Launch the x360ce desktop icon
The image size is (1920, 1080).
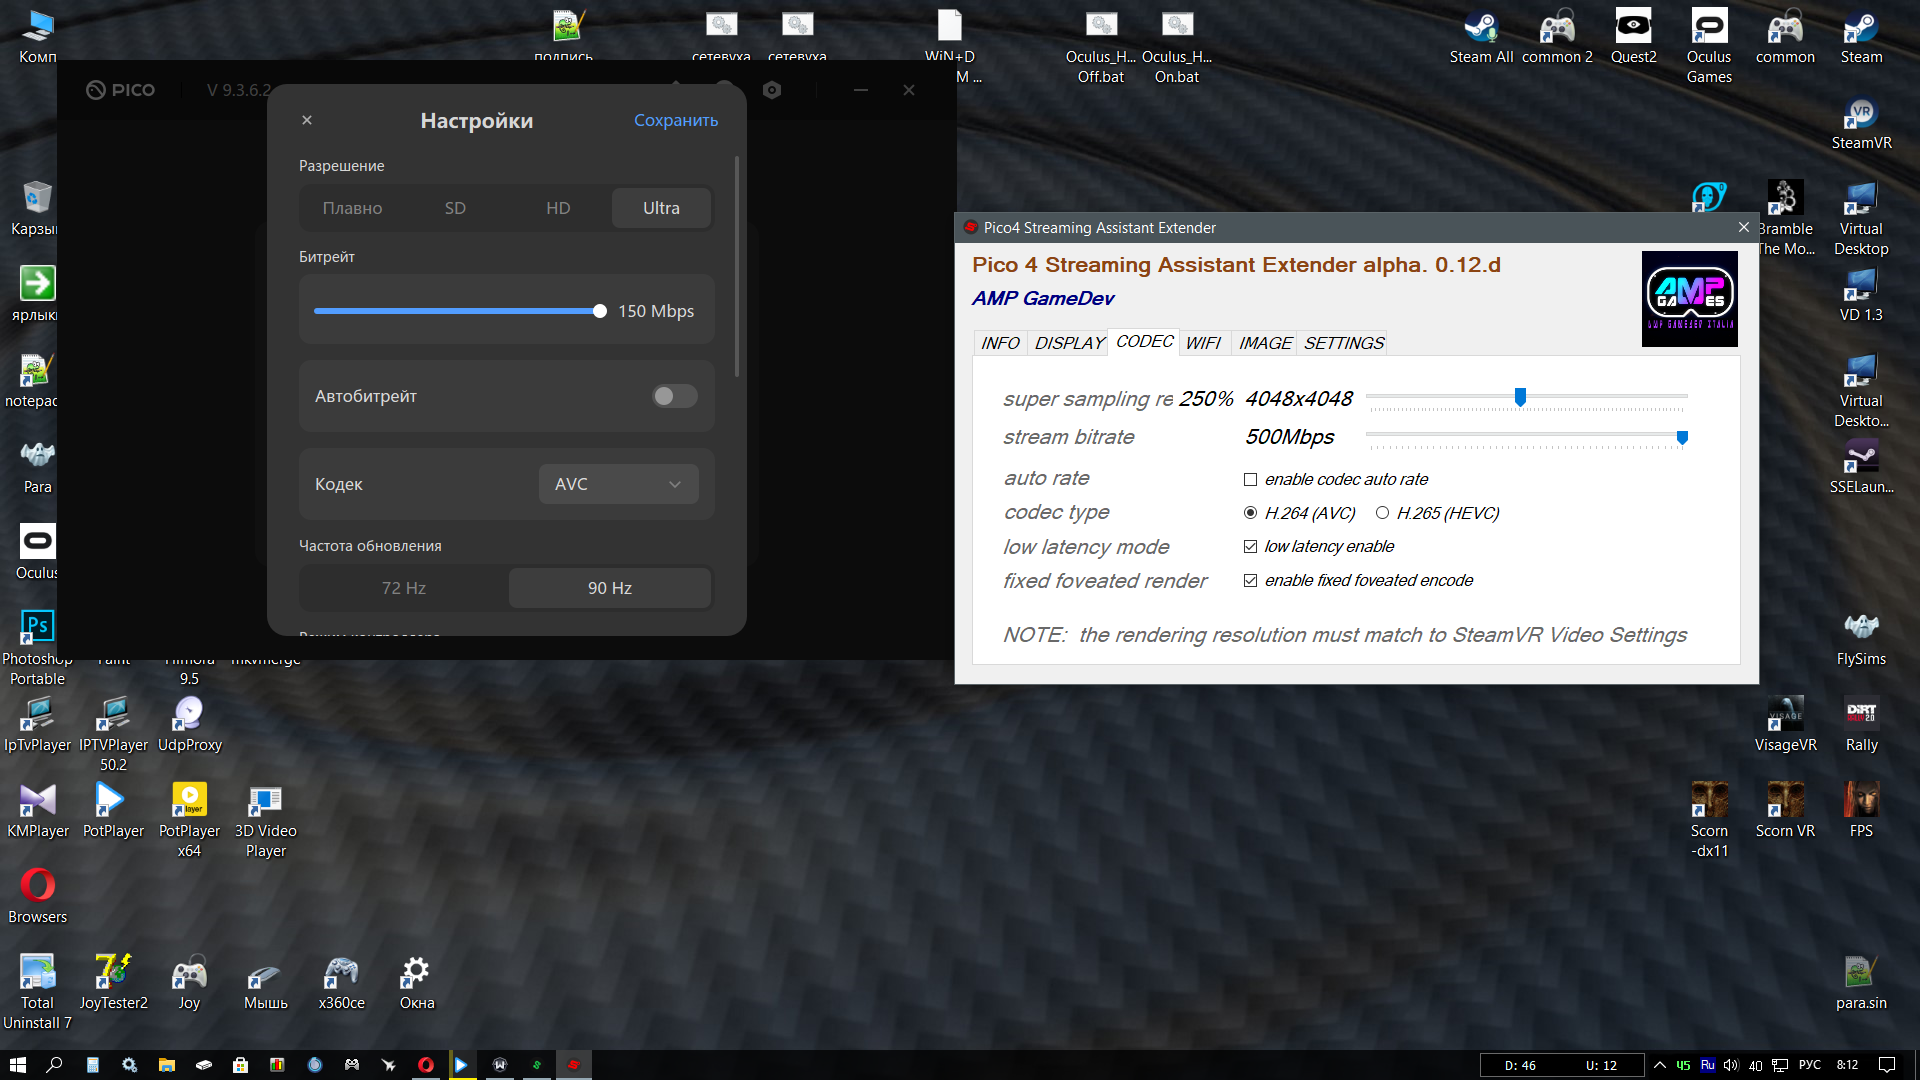click(x=341, y=983)
